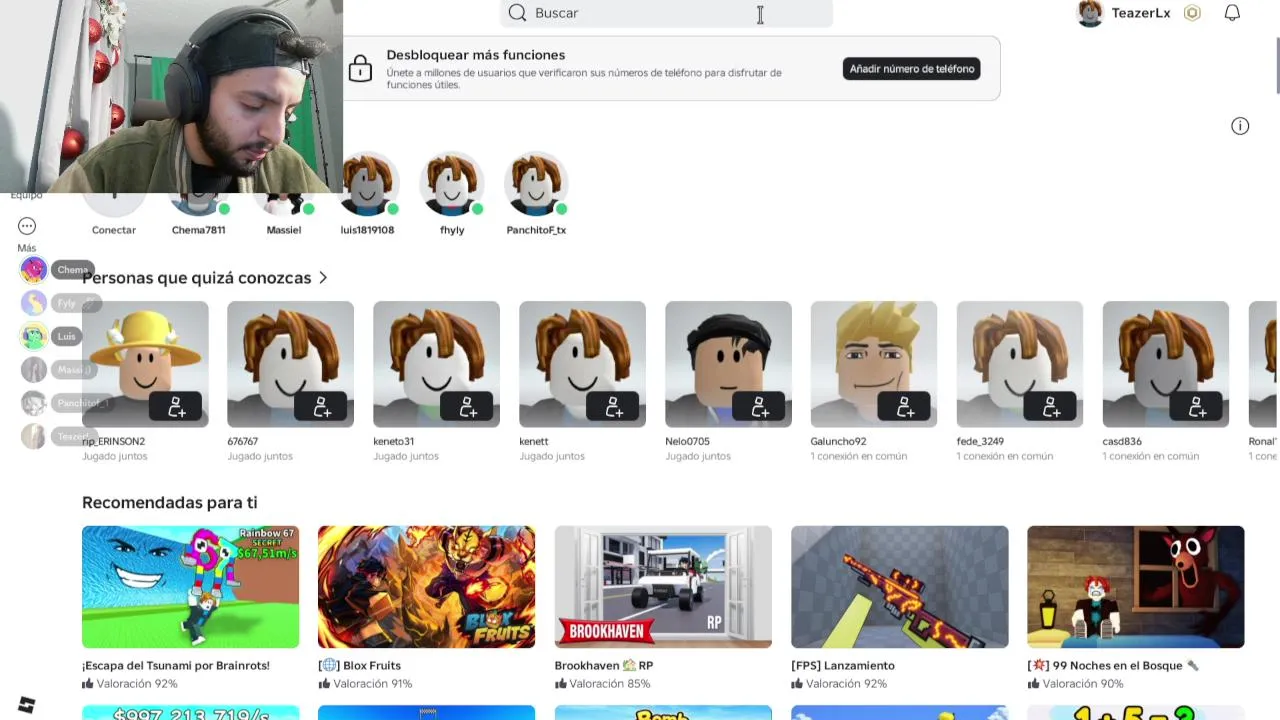Image resolution: width=1280 pixels, height=720 pixels.
Task: Click the Desbloquear más funciones heading
Action: [476, 55]
